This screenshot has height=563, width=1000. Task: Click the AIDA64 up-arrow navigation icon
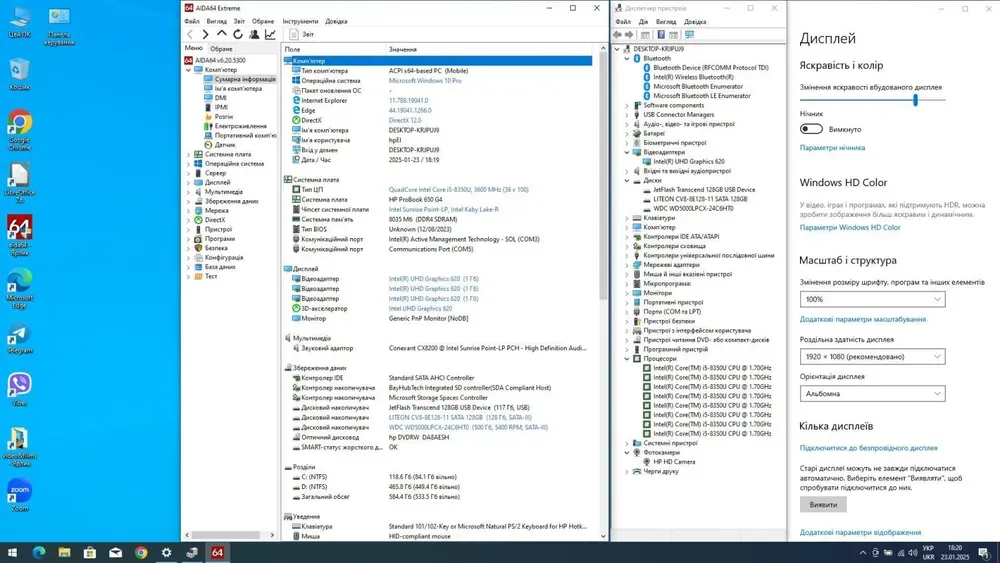(222, 34)
